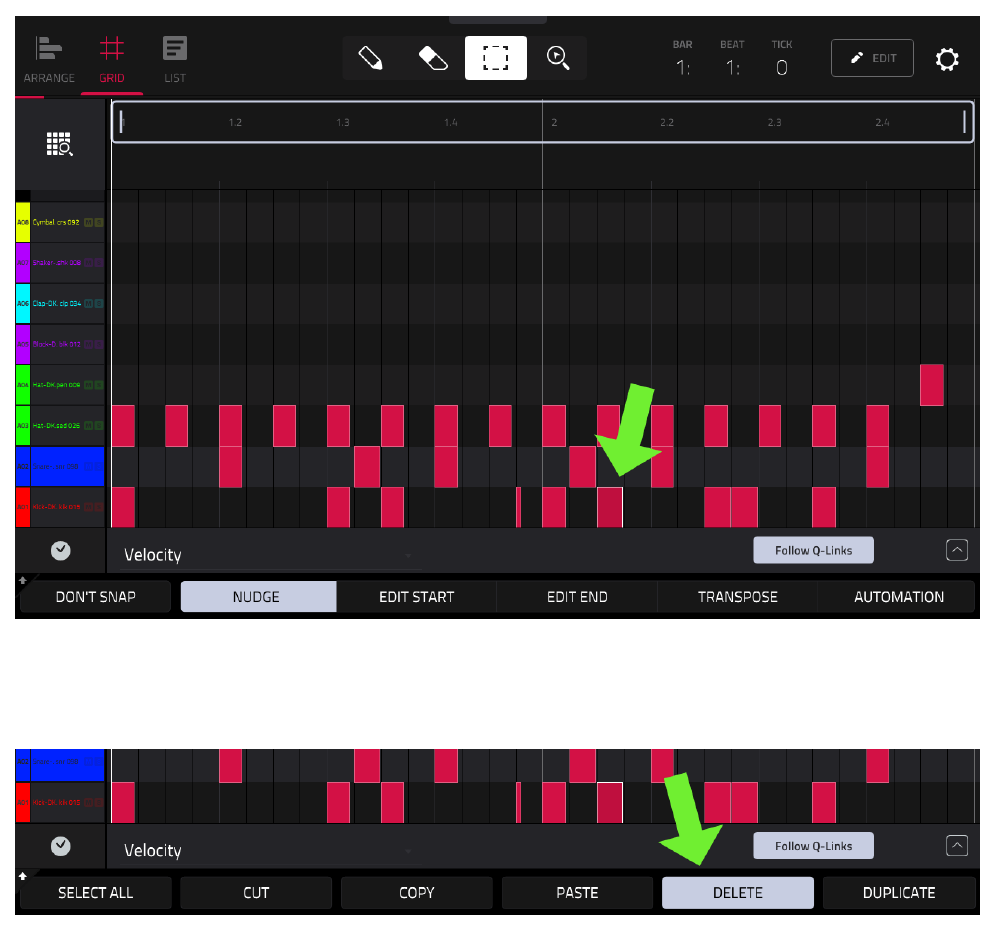Image resolution: width=996 pixels, height=932 pixels.
Task: Click the PASTE button
Action: click(577, 893)
